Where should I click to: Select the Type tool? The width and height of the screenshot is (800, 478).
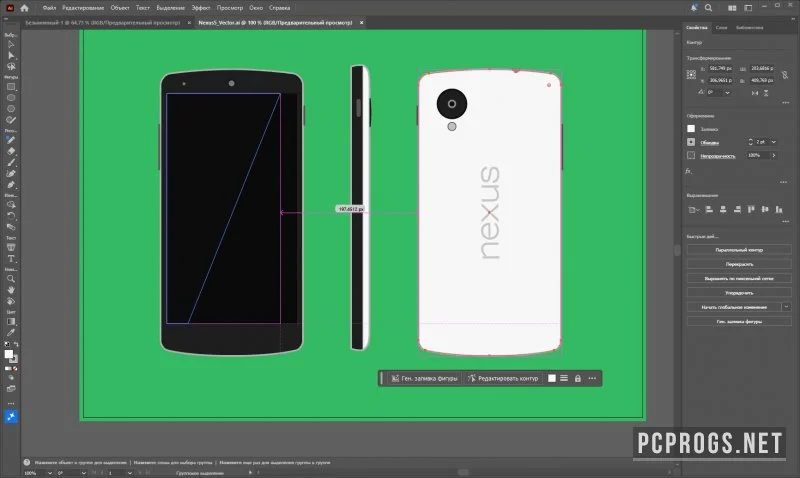click(x=11, y=259)
